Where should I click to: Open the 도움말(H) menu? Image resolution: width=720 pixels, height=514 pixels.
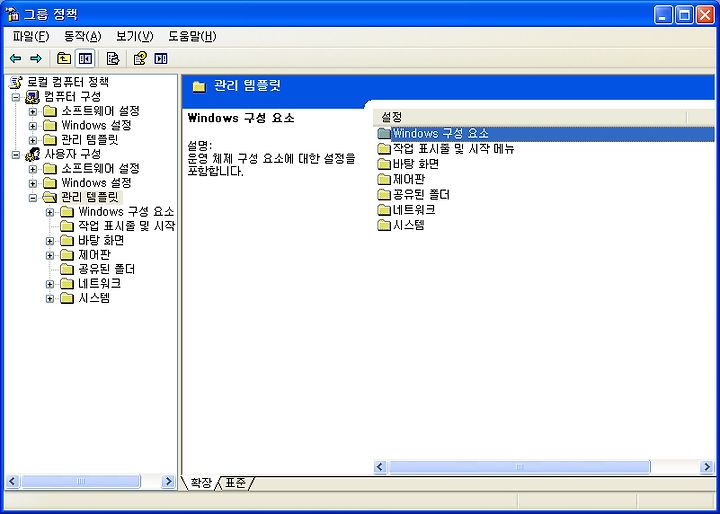pyautogui.click(x=192, y=36)
